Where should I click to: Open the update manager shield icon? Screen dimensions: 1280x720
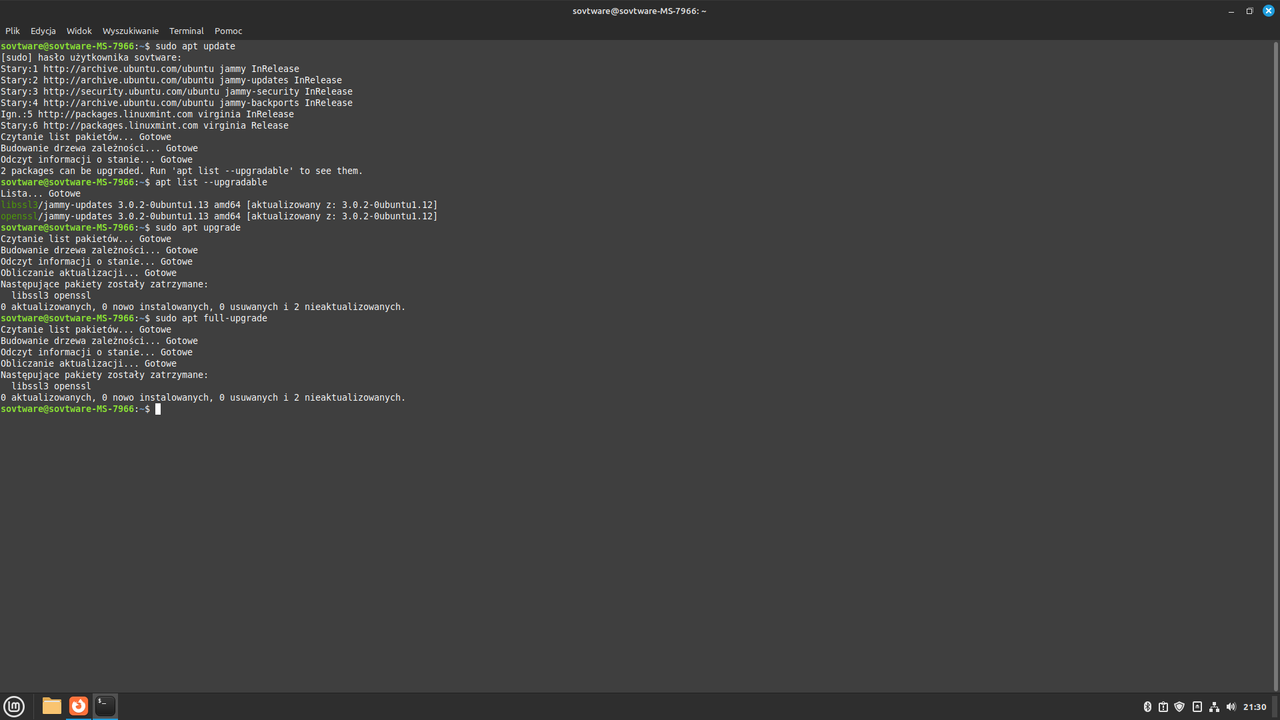pos(1179,707)
